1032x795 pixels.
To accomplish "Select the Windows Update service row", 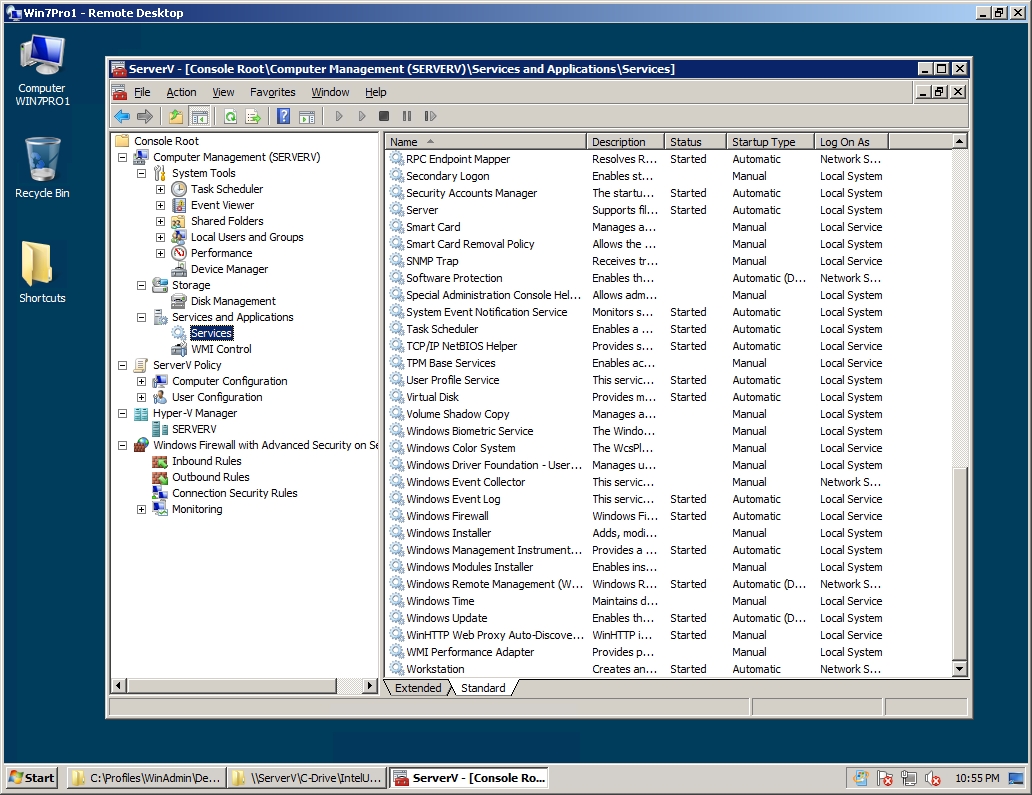I will (669, 619).
